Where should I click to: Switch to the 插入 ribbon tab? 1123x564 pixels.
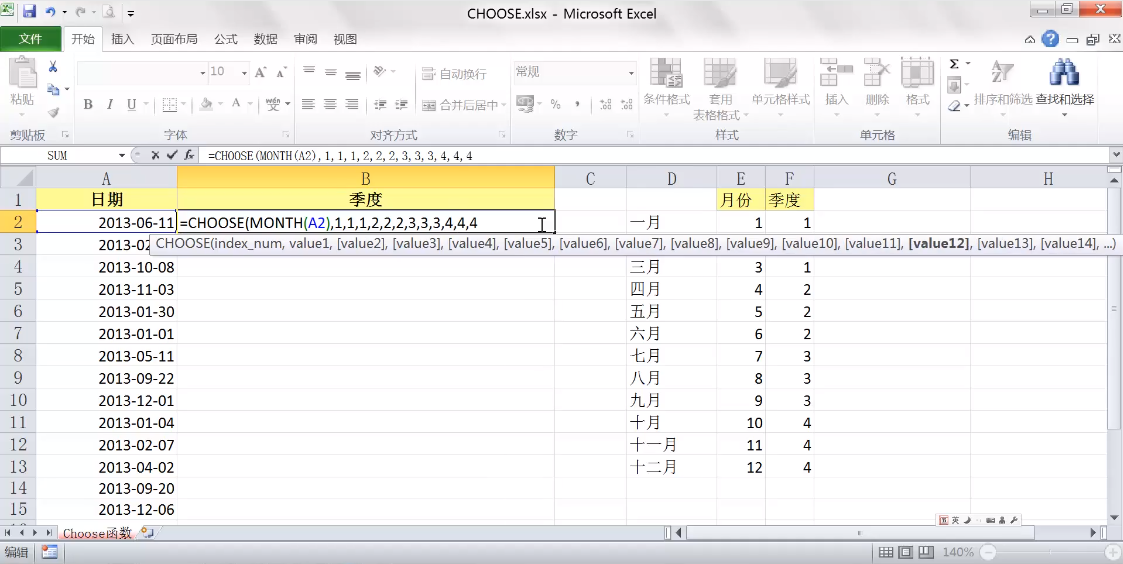[123, 39]
